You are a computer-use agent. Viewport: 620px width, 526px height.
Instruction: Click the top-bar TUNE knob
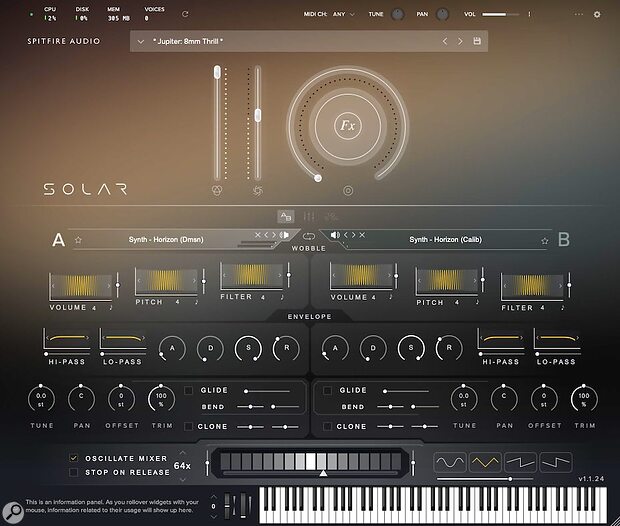click(x=397, y=15)
